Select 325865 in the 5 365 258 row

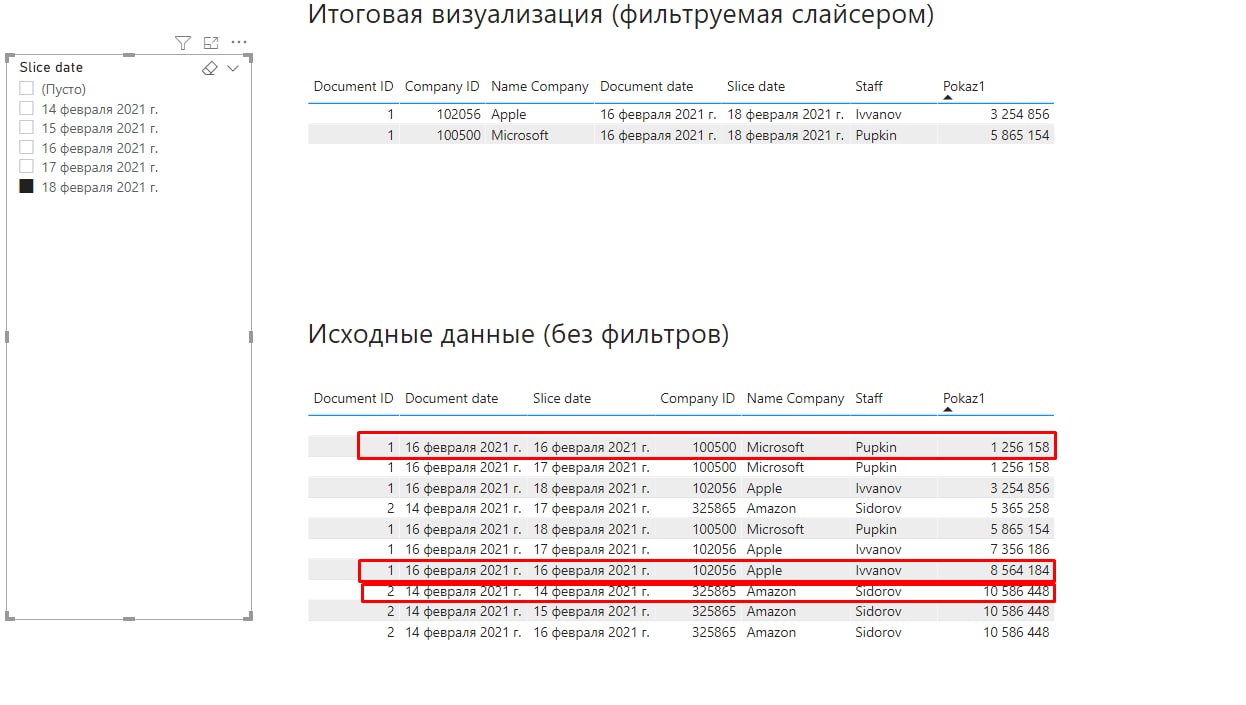(x=714, y=508)
